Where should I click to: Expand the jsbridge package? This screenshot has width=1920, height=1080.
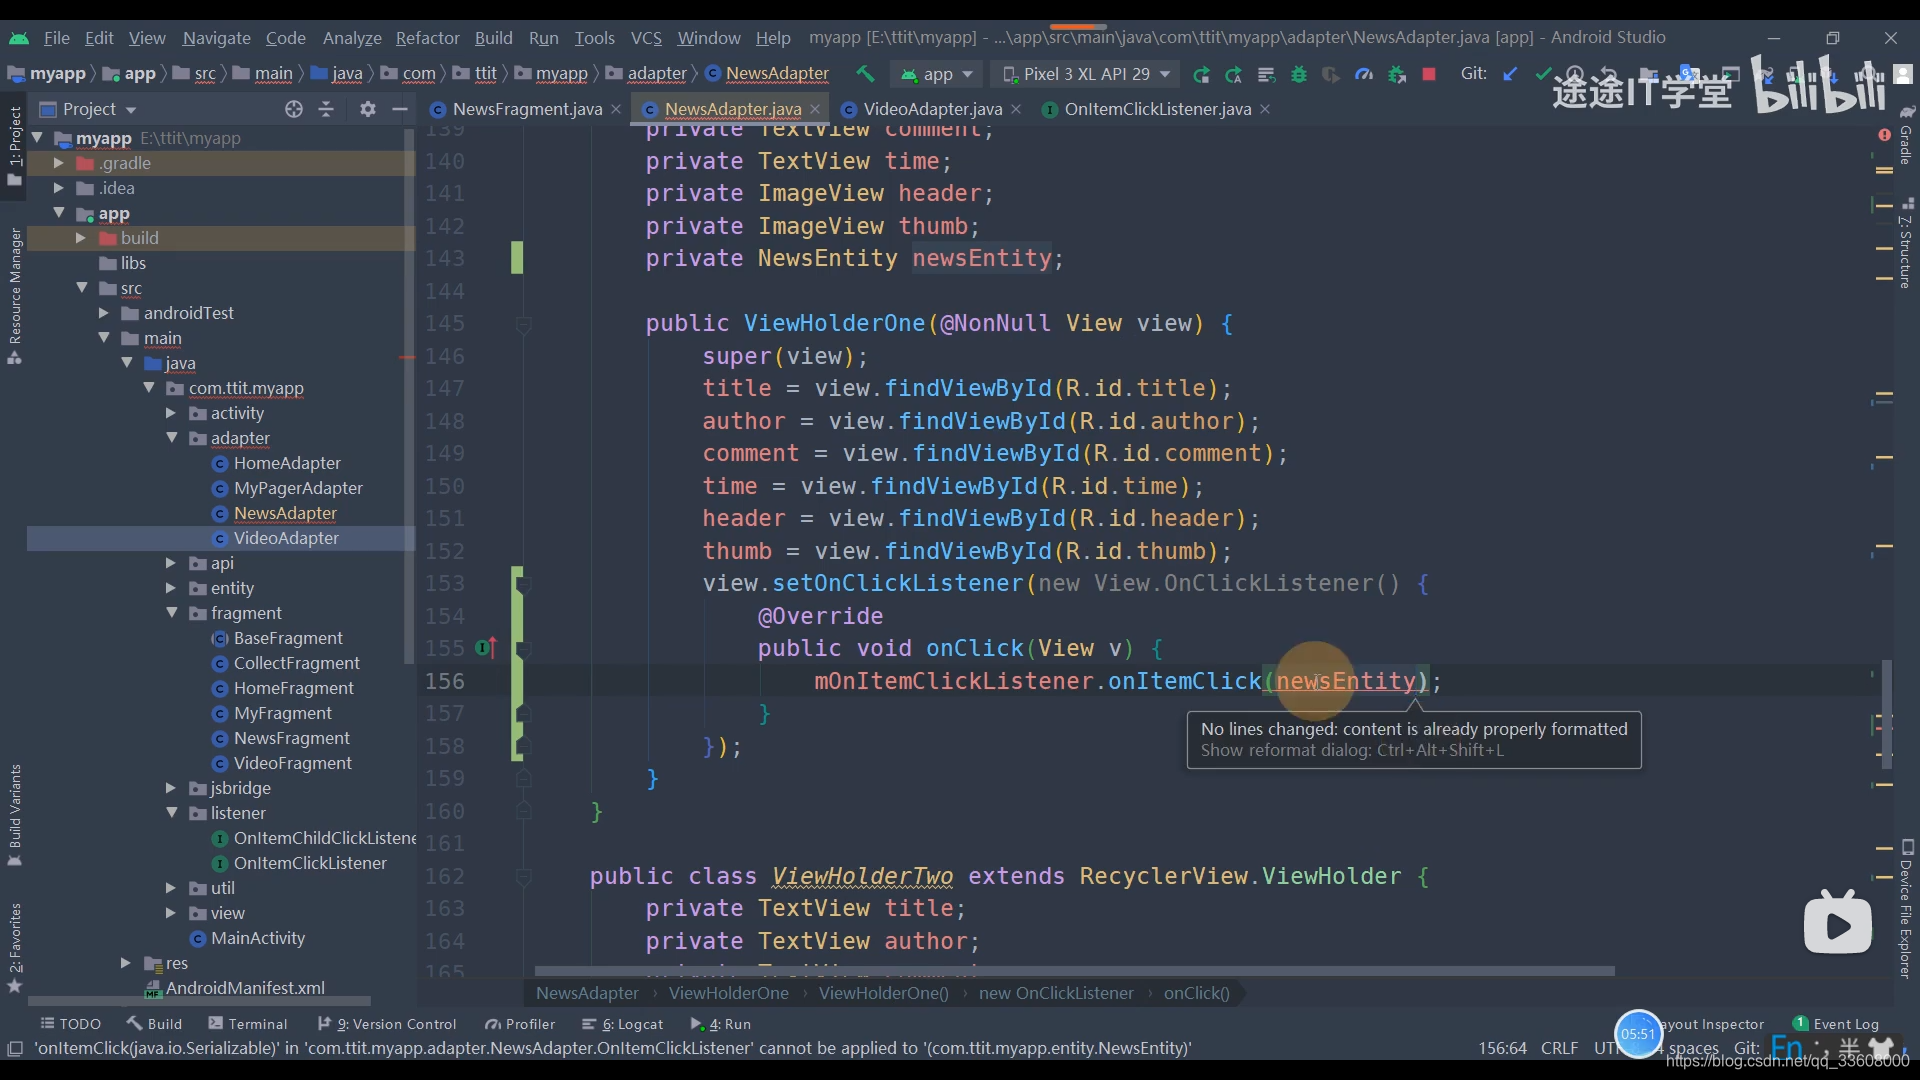point(171,788)
